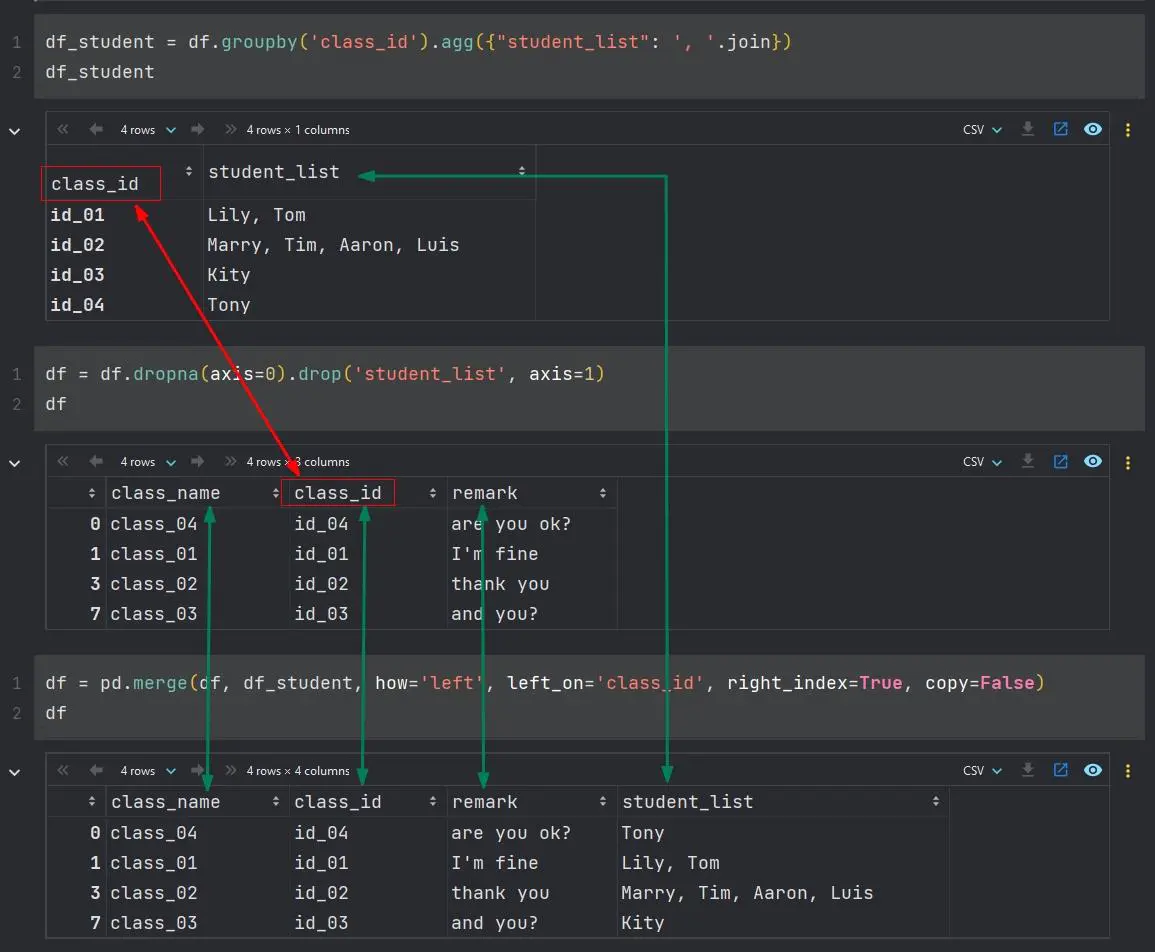Screen dimensions: 1155x952
Task: Jump to last page in merged table
Action: click(x=231, y=770)
